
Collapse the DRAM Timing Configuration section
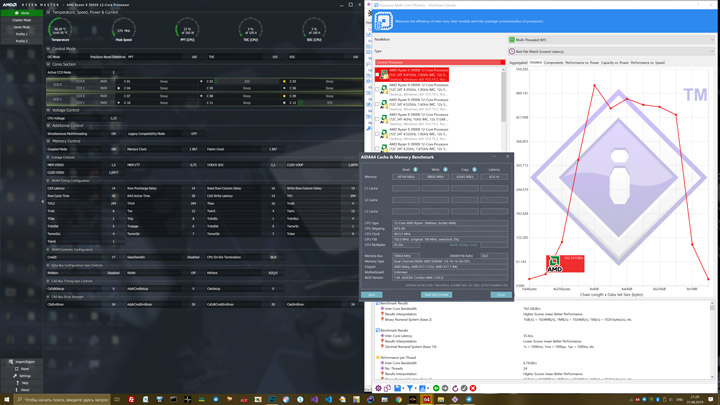48,180
